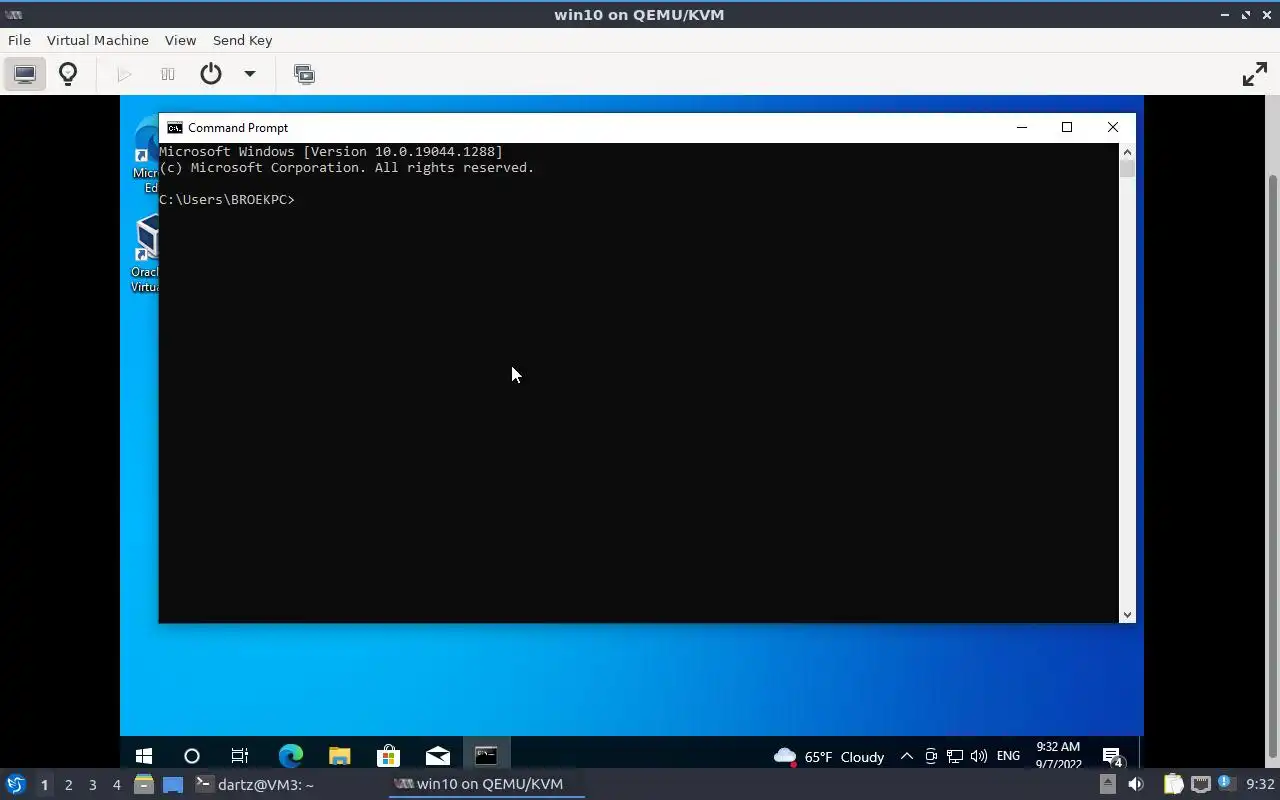
Task: Pause the virtual machine
Action: point(168,74)
